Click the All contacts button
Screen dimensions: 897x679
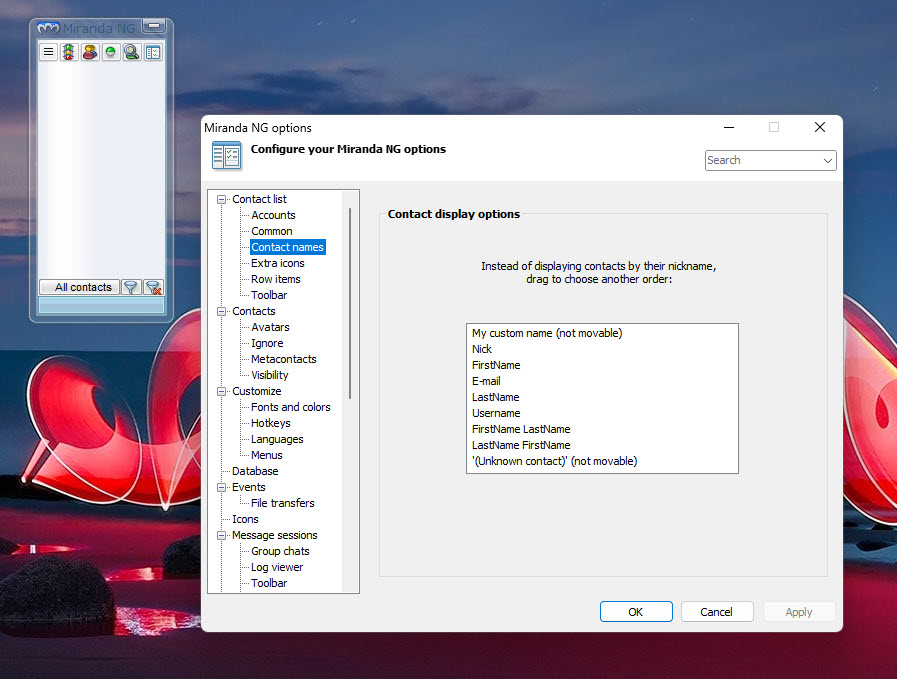pos(80,287)
